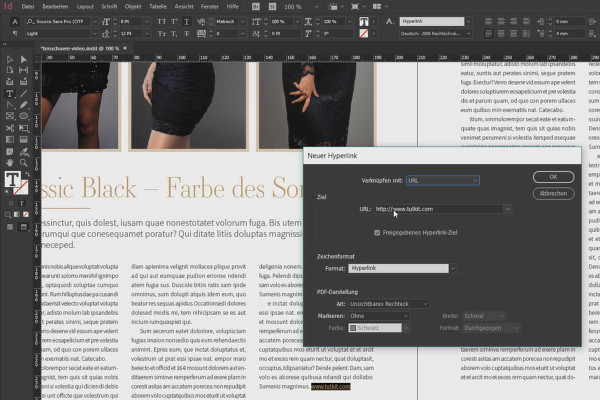Open Adobe Bridge via Br icon
The height and width of the screenshot is (400, 600).
(x=256, y=7)
